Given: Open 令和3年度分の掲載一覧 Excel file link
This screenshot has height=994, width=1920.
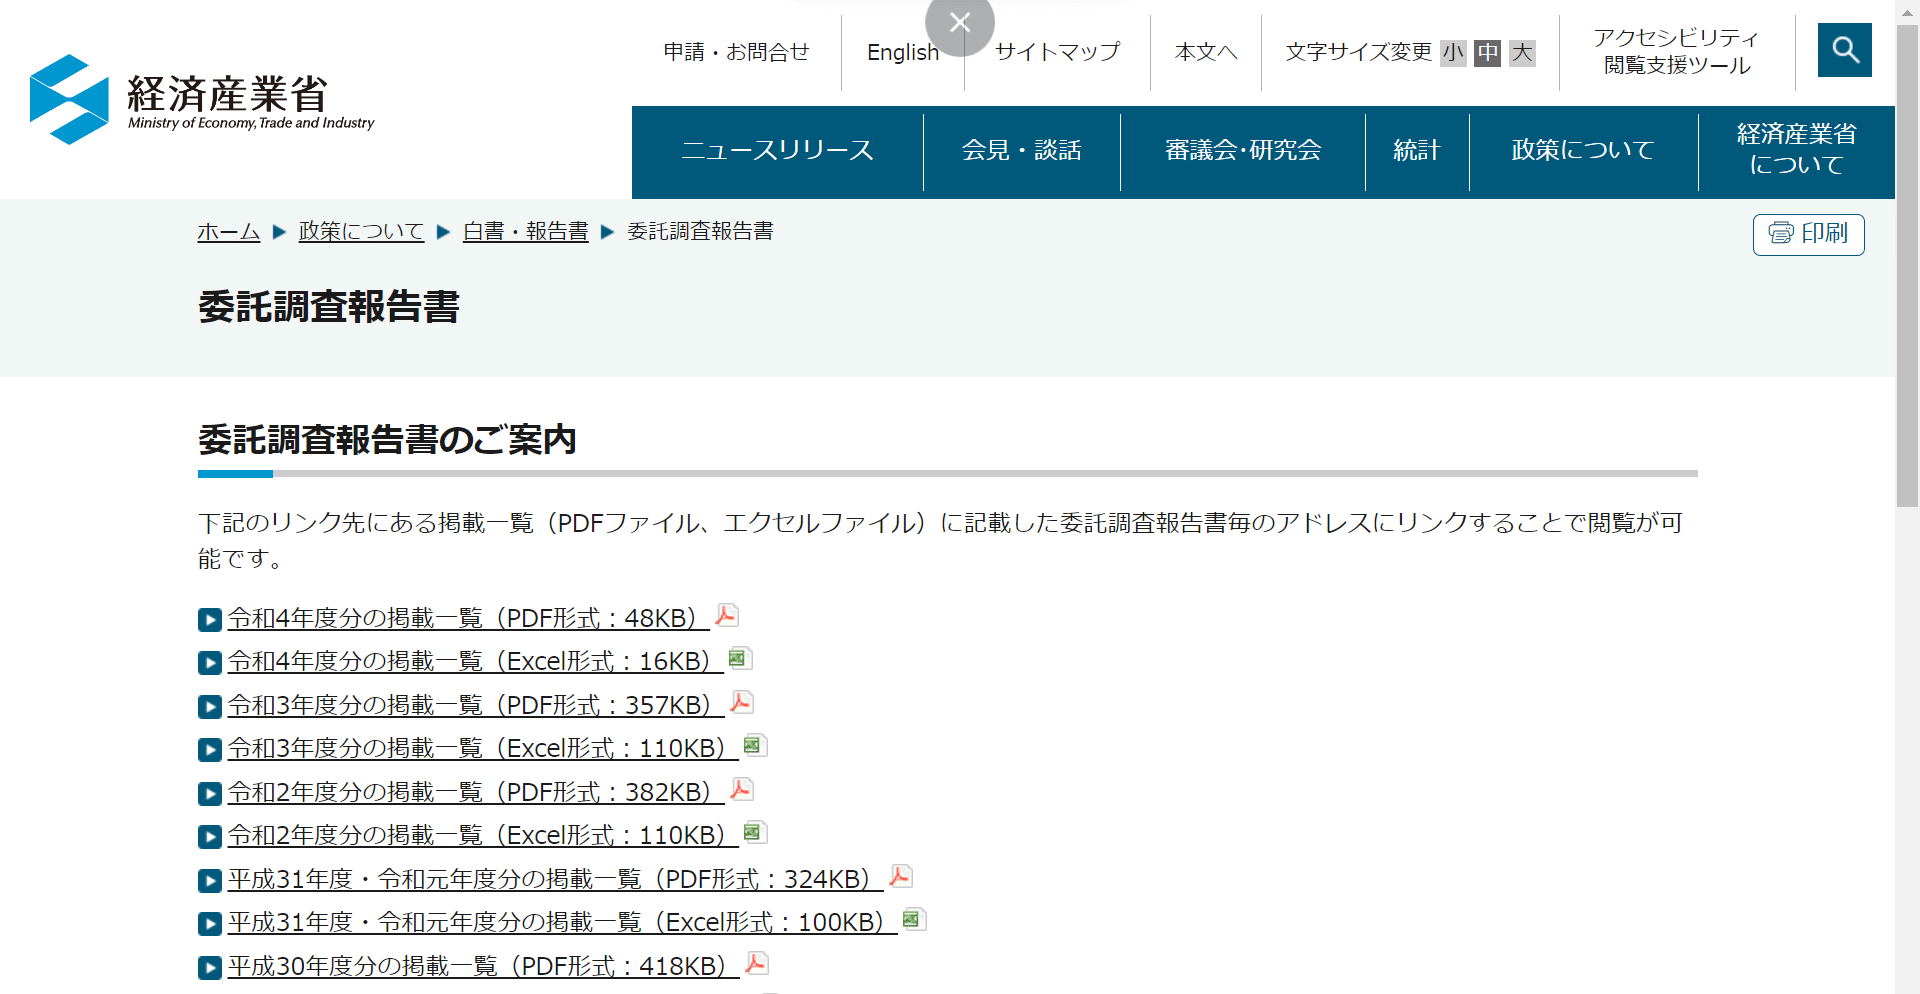Looking at the screenshot, I should (x=478, y=747).
